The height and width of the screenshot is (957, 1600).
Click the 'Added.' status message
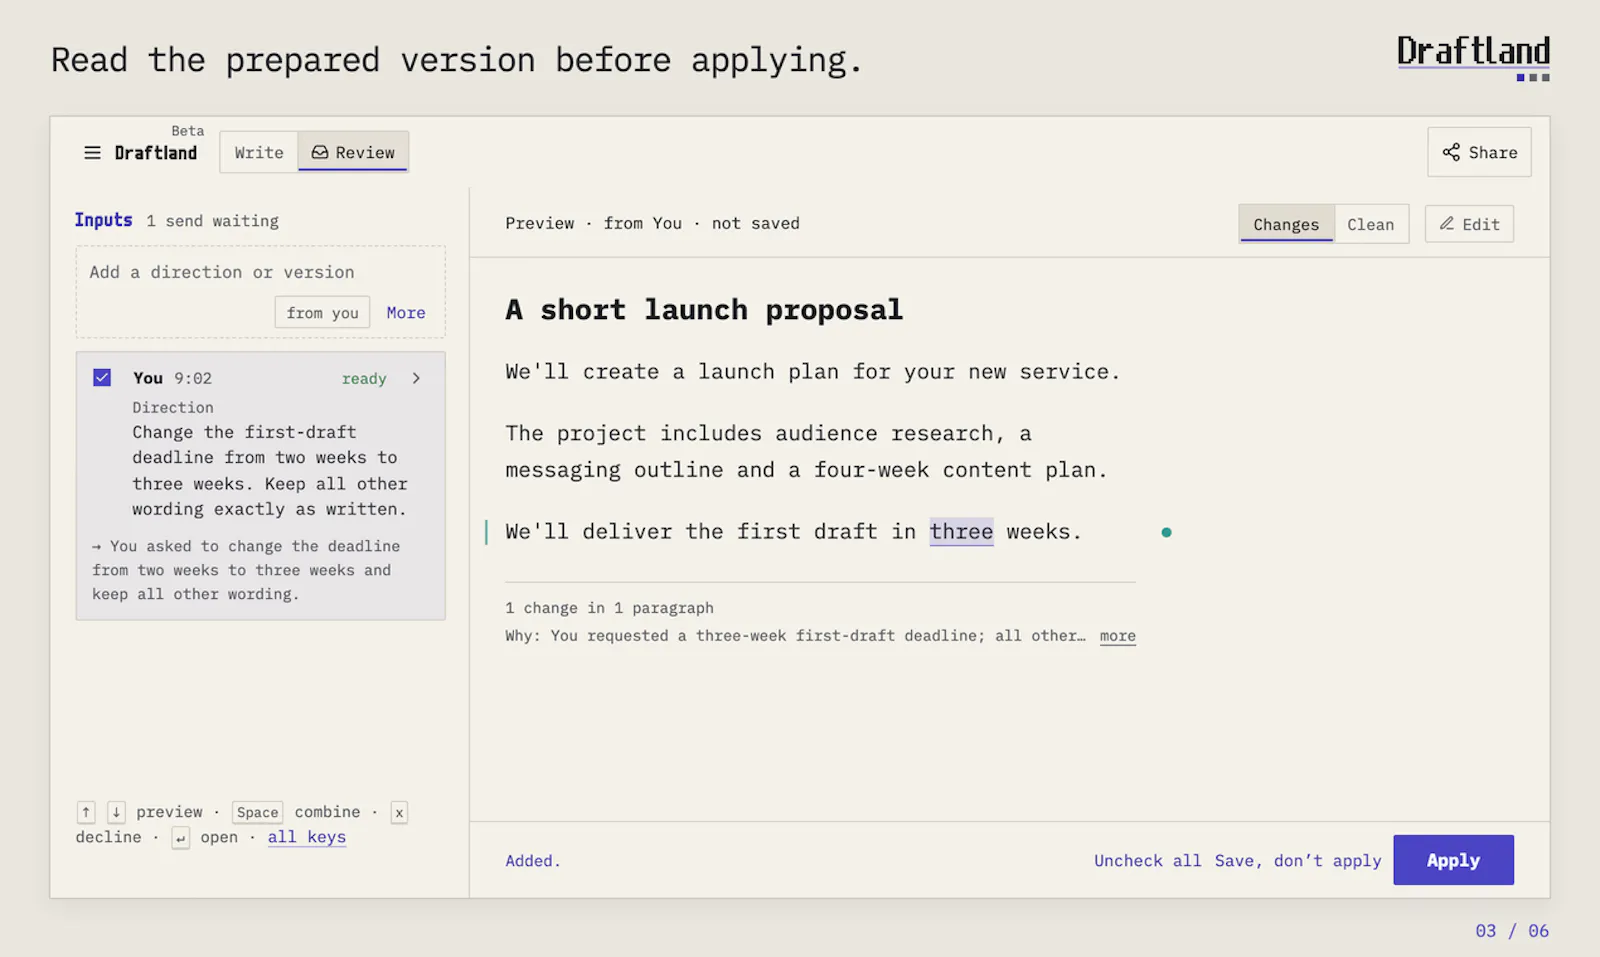click(x=533, y=861)
